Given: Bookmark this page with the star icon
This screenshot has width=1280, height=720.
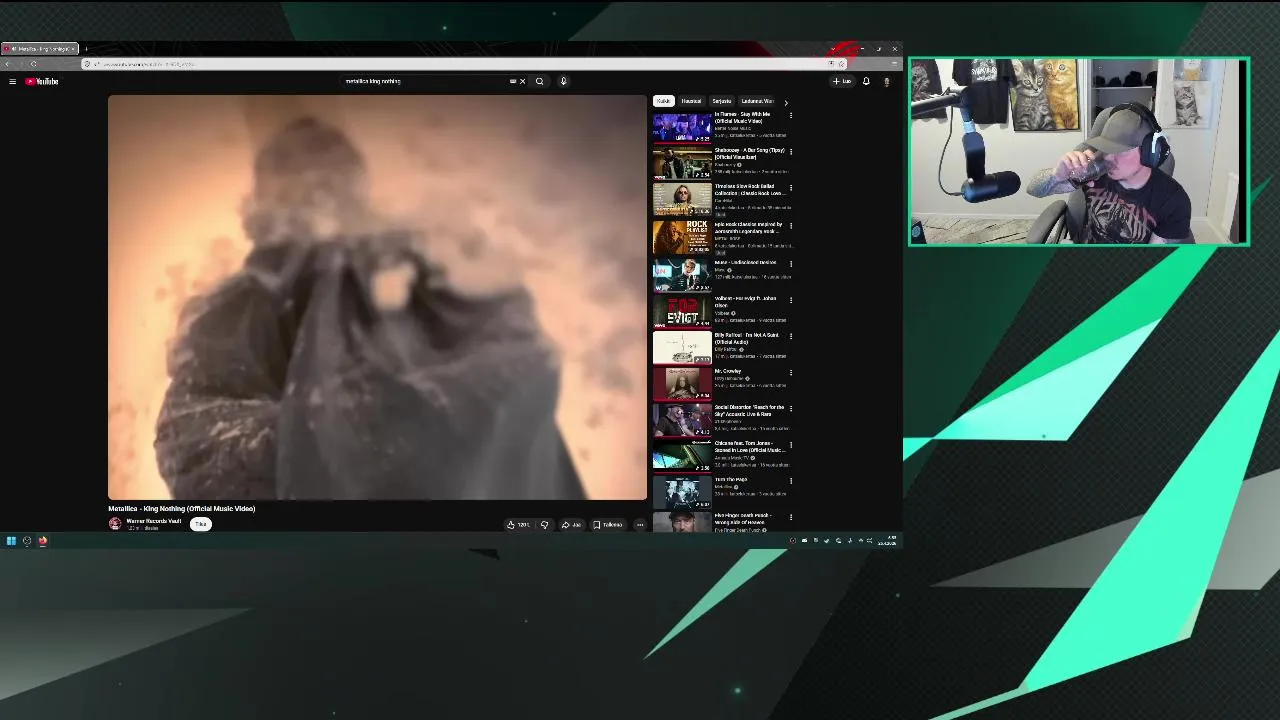Looking at the screenshot, I should [841, 64].
